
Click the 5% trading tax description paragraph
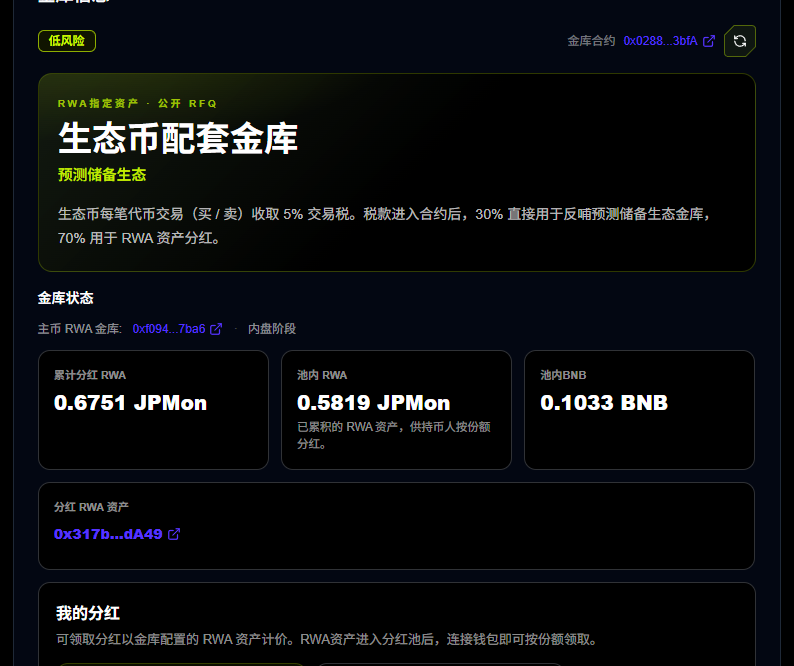385,226
